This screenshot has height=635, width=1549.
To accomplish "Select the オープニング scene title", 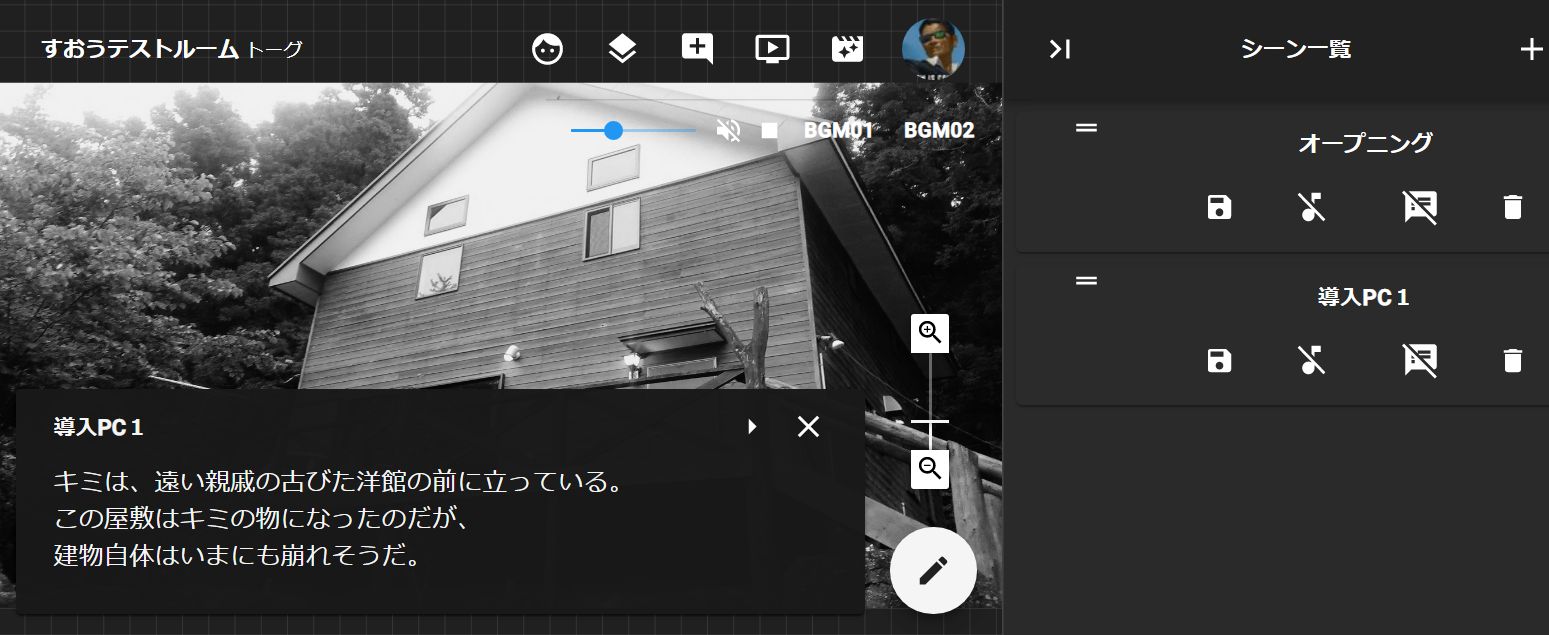I will point(1364,143).
